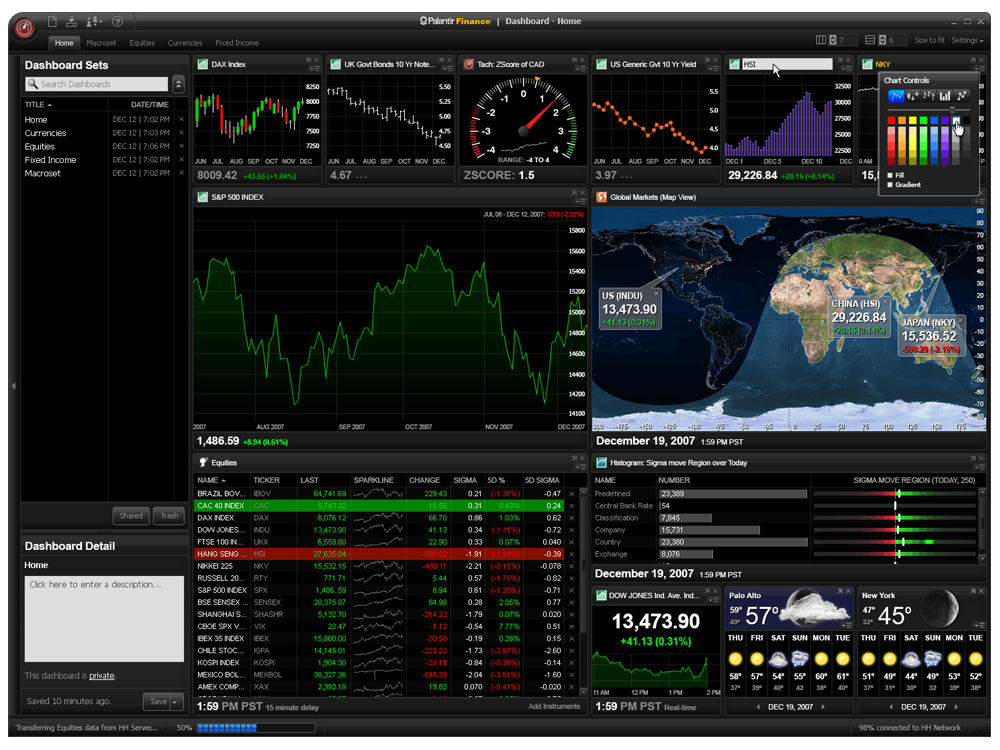1000x750 pixels.
Task: Open the Tach ZScore panel options menu
Action: 578,68
